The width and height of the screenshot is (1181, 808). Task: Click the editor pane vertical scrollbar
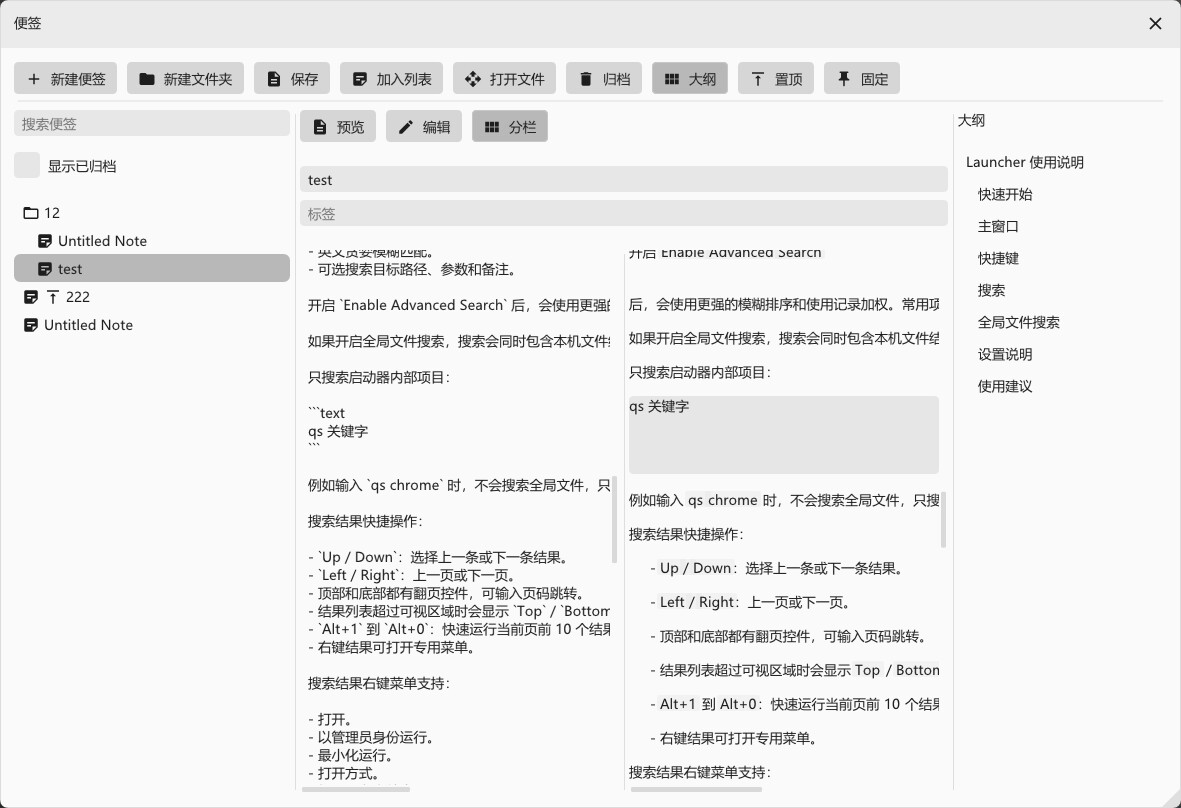coord(615,520)
